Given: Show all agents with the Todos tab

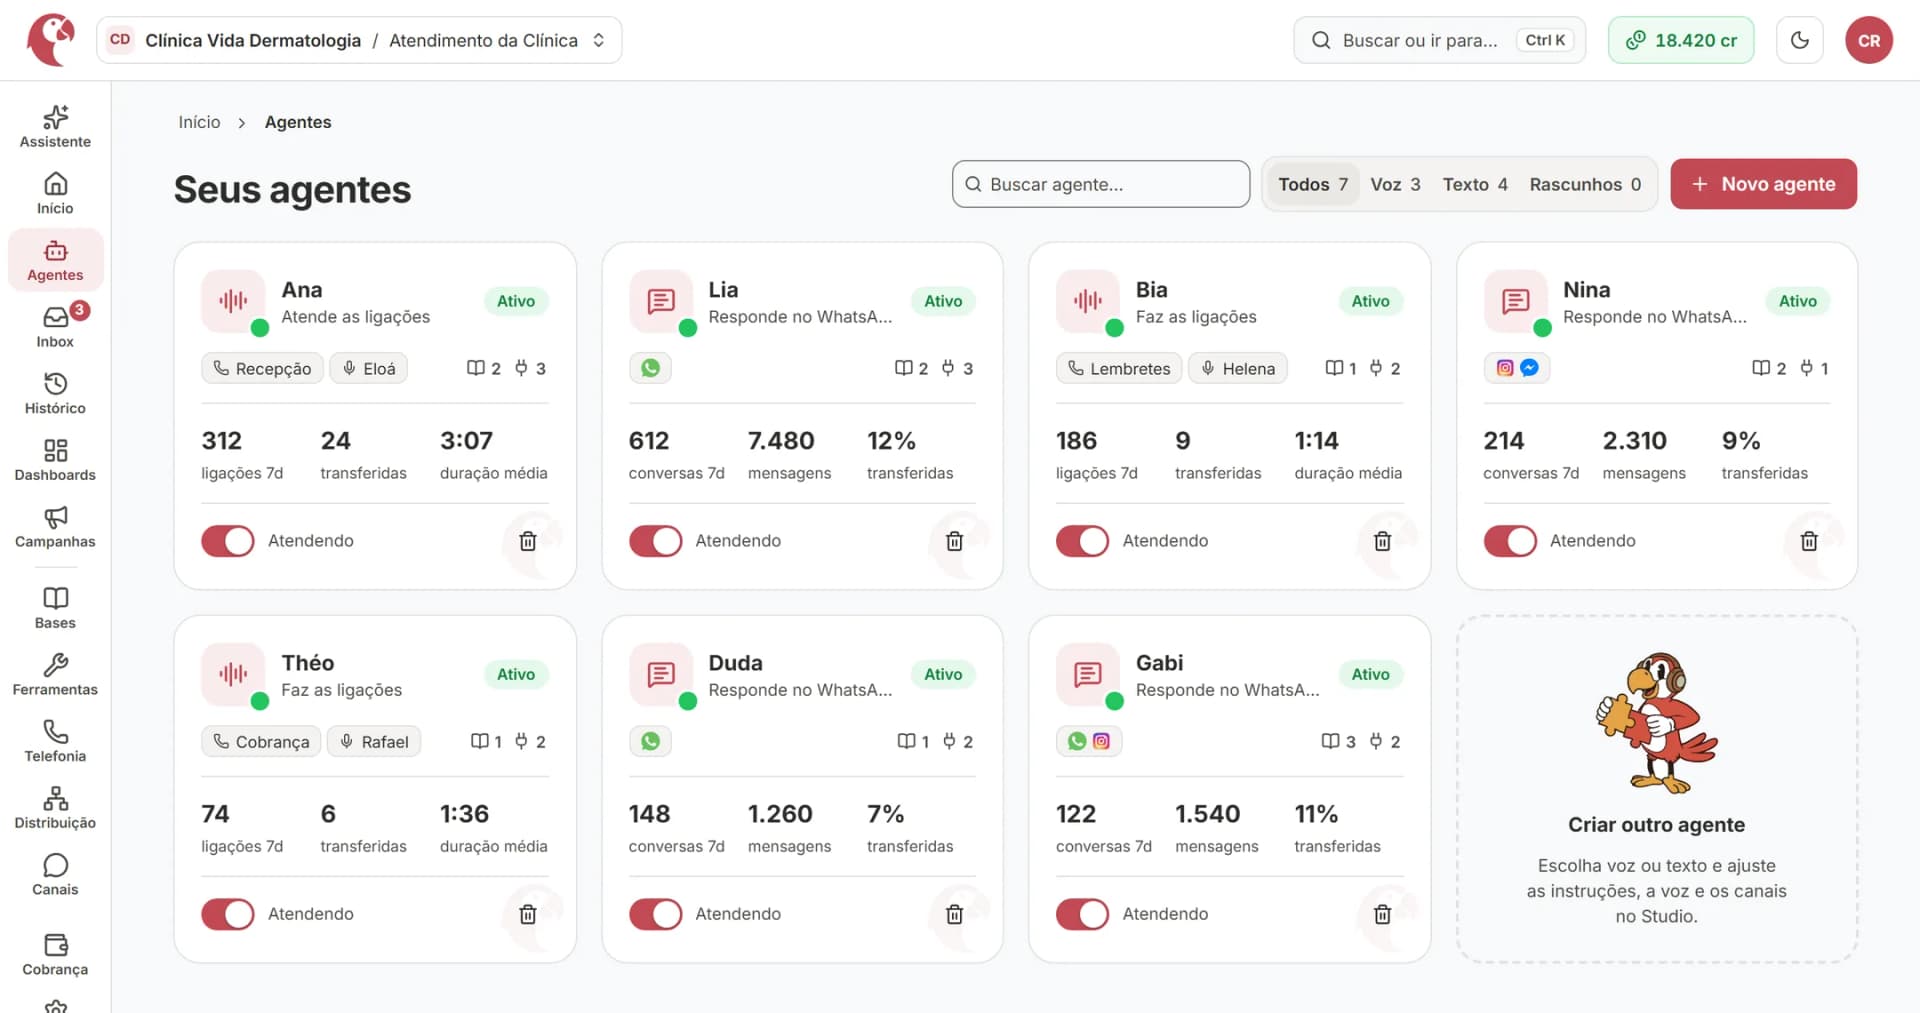Looking at the screenshot, I should pyautogui.click(x=1313, y=184).
